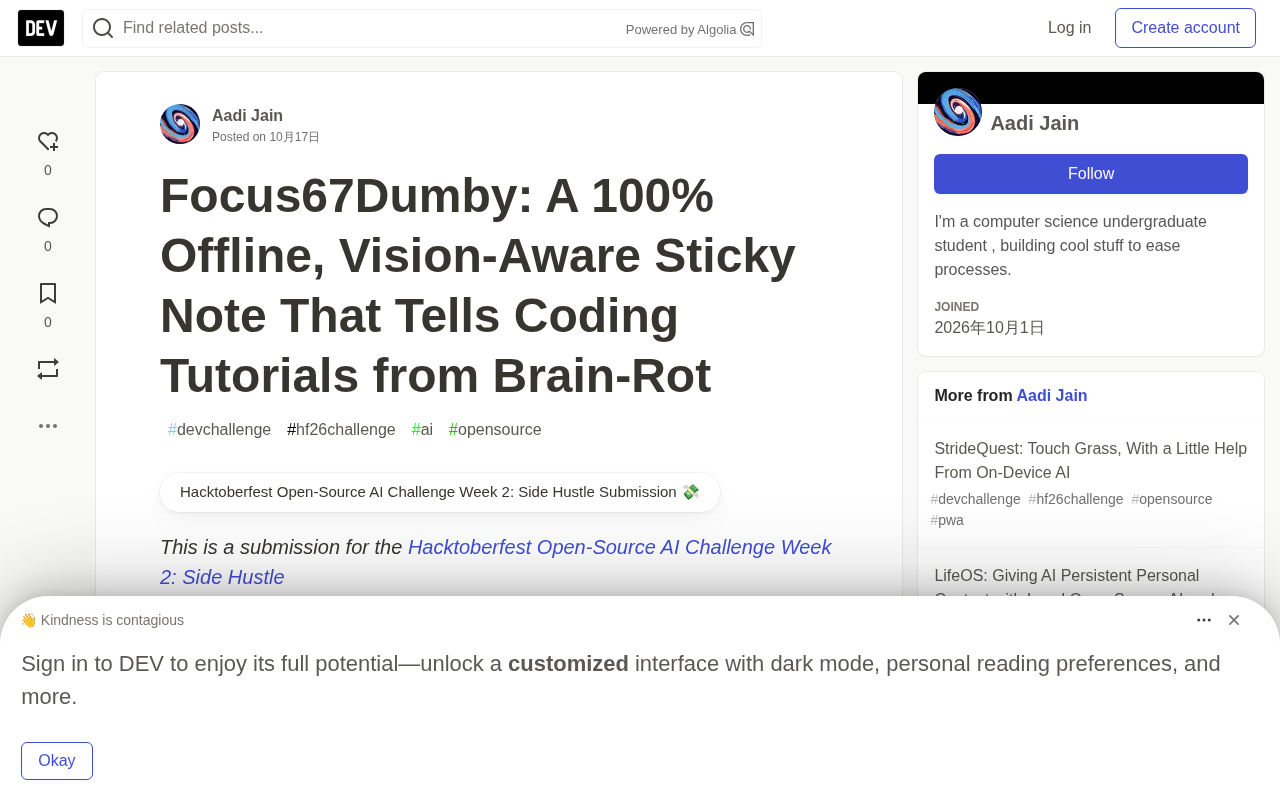Follow the Hacktoberfest Challenge Week 2 link
This screenshot has width=1280, height=800.
[496, 562]
